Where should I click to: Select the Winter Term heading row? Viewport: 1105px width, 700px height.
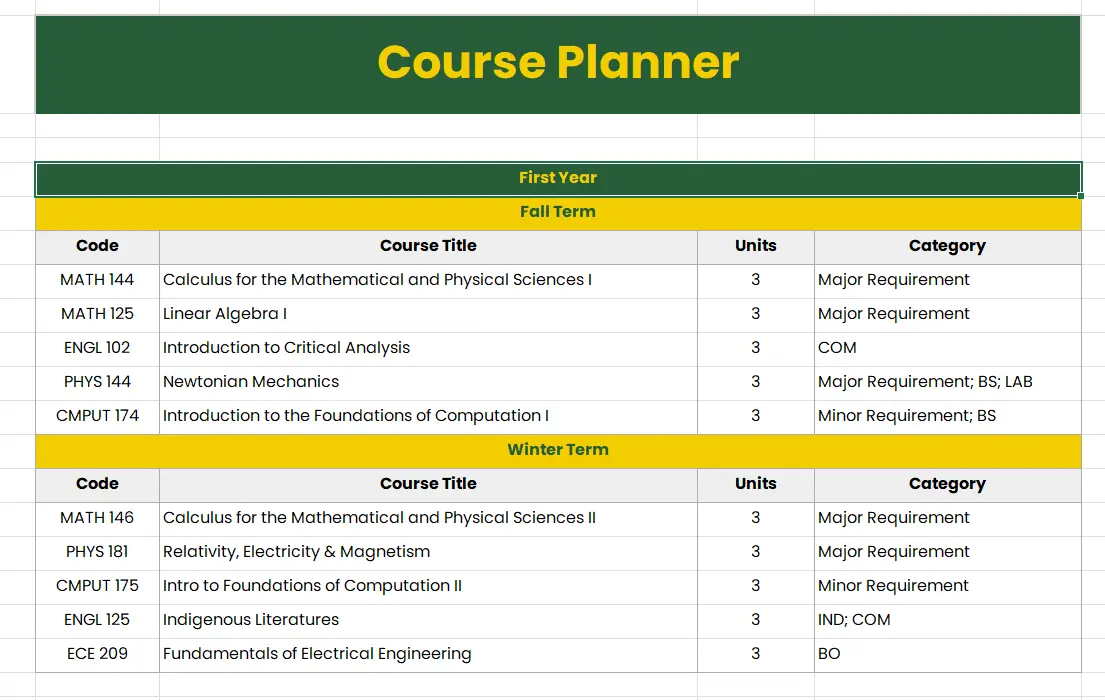tap(558, 450)
